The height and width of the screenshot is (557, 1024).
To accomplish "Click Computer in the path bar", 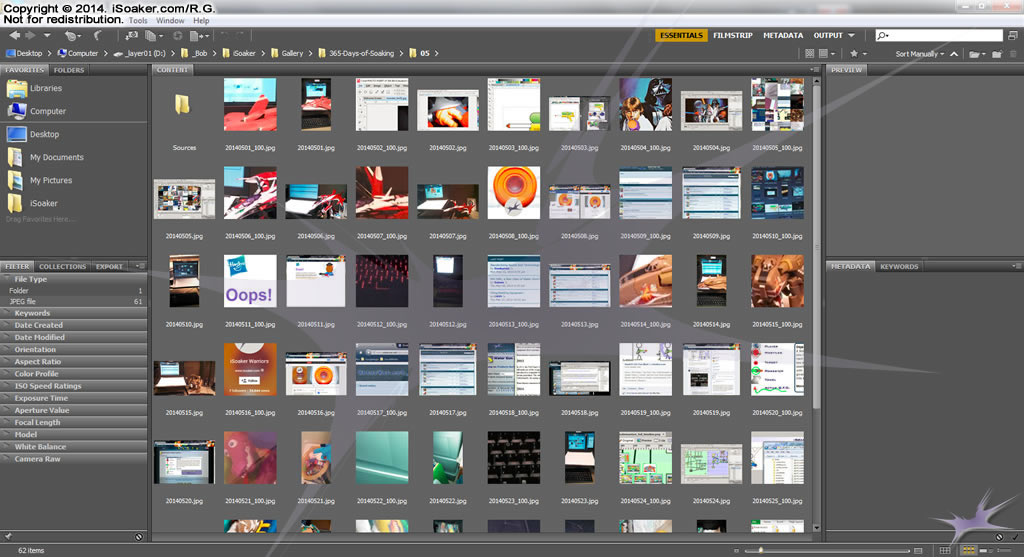I will coord(77,54).
